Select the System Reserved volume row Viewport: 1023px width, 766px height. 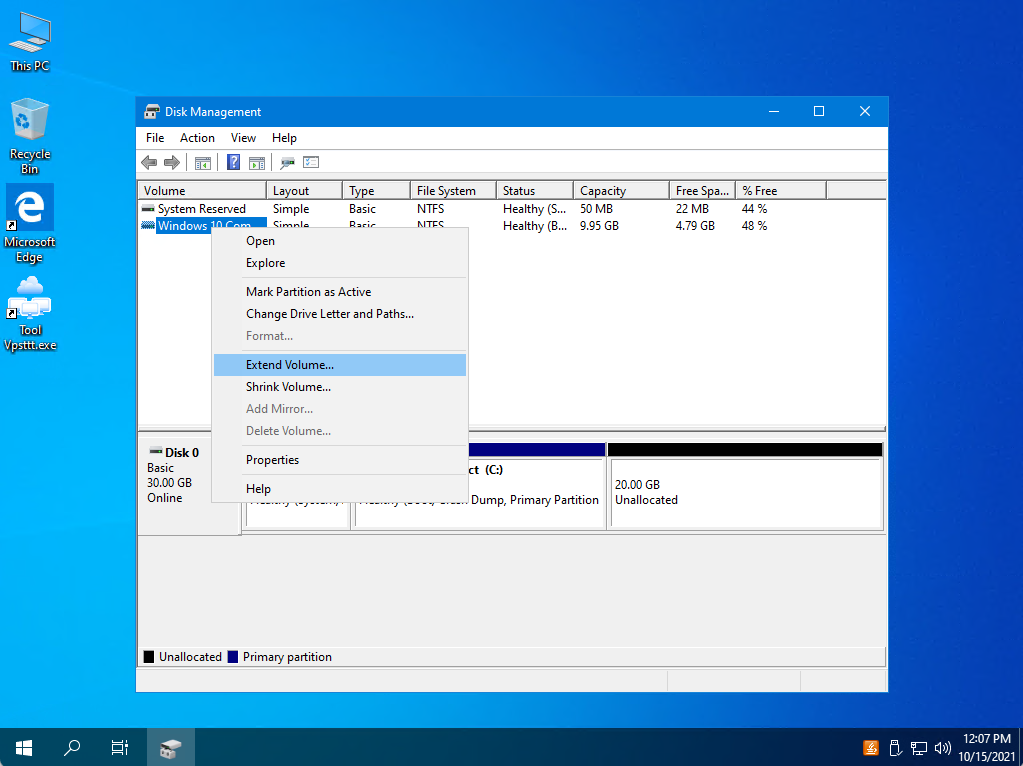point(512,209)
